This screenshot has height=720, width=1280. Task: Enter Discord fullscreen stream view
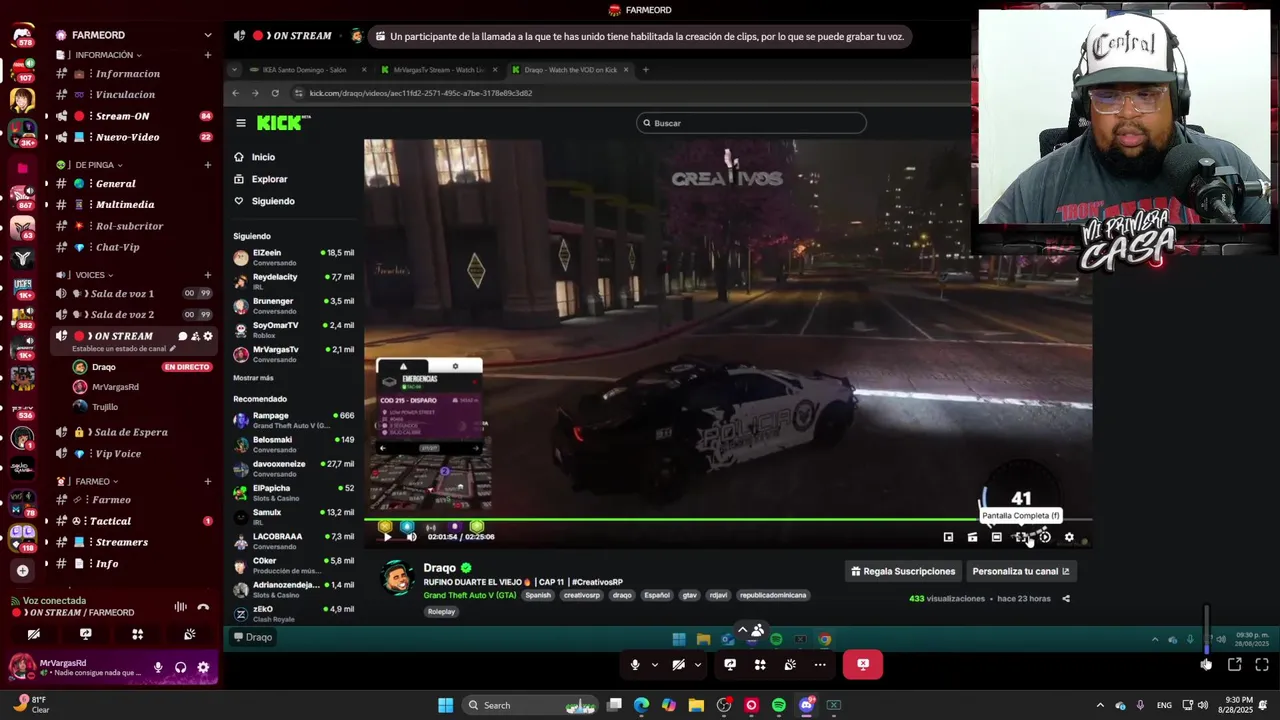click(1261, 664)
